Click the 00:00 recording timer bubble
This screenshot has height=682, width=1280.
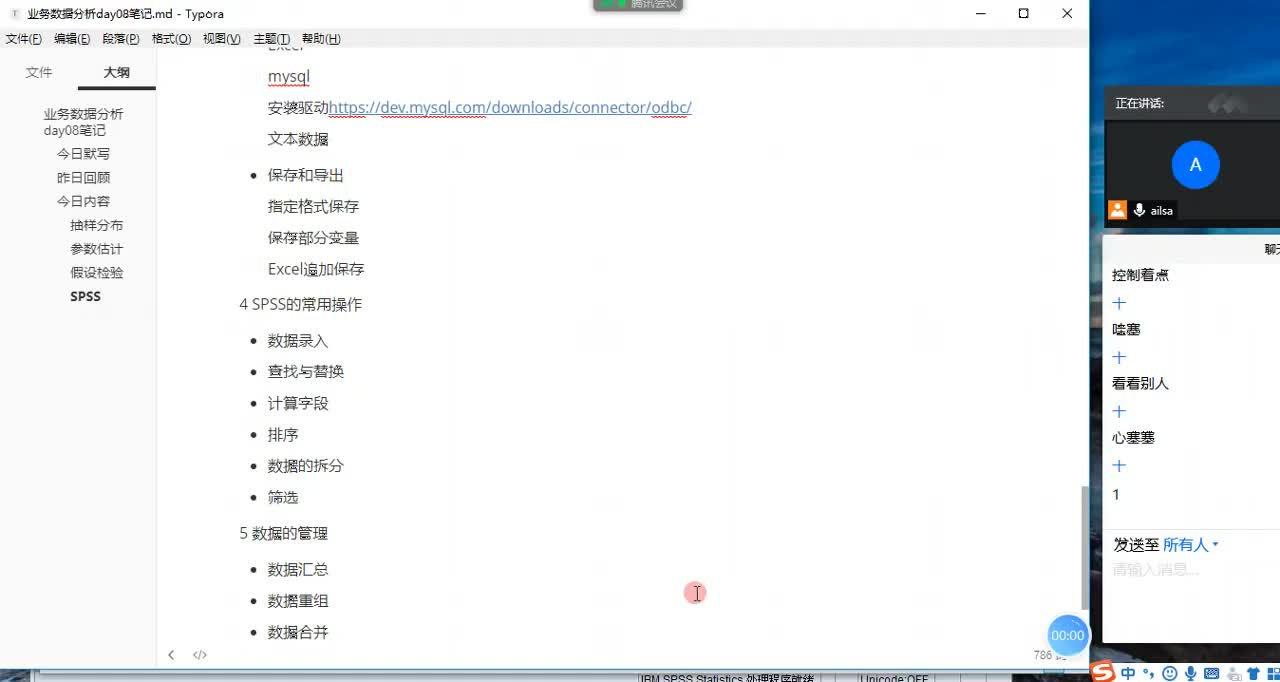point(1067,635)
